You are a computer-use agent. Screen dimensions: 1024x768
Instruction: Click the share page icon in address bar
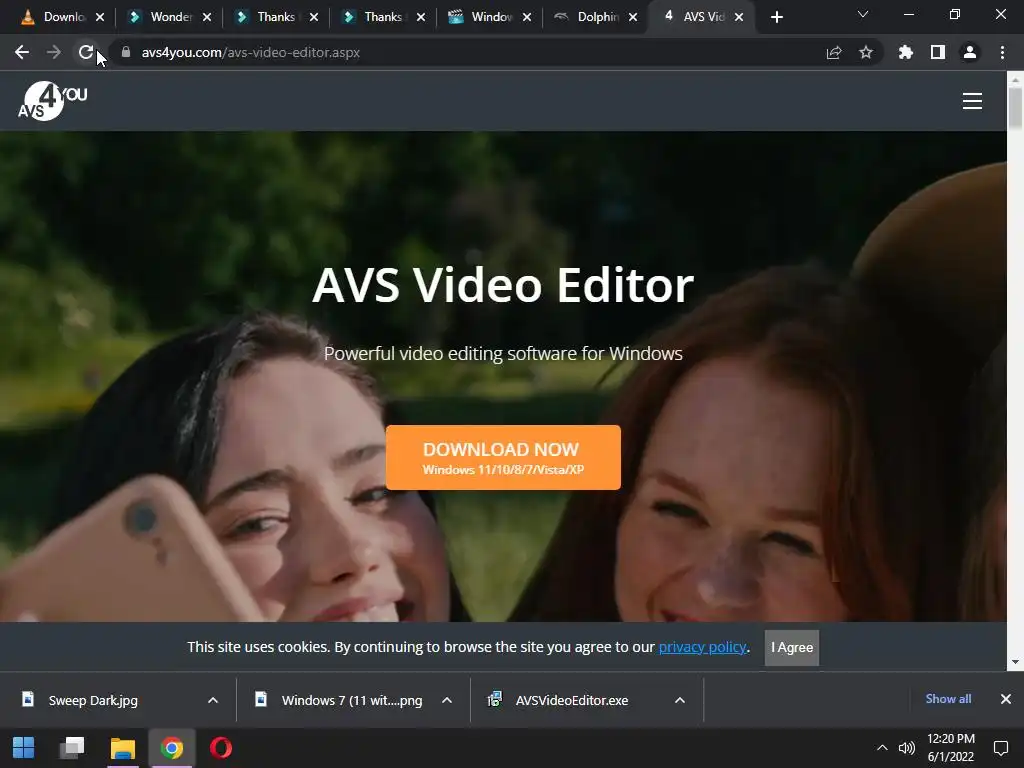(x=834, y=52)
